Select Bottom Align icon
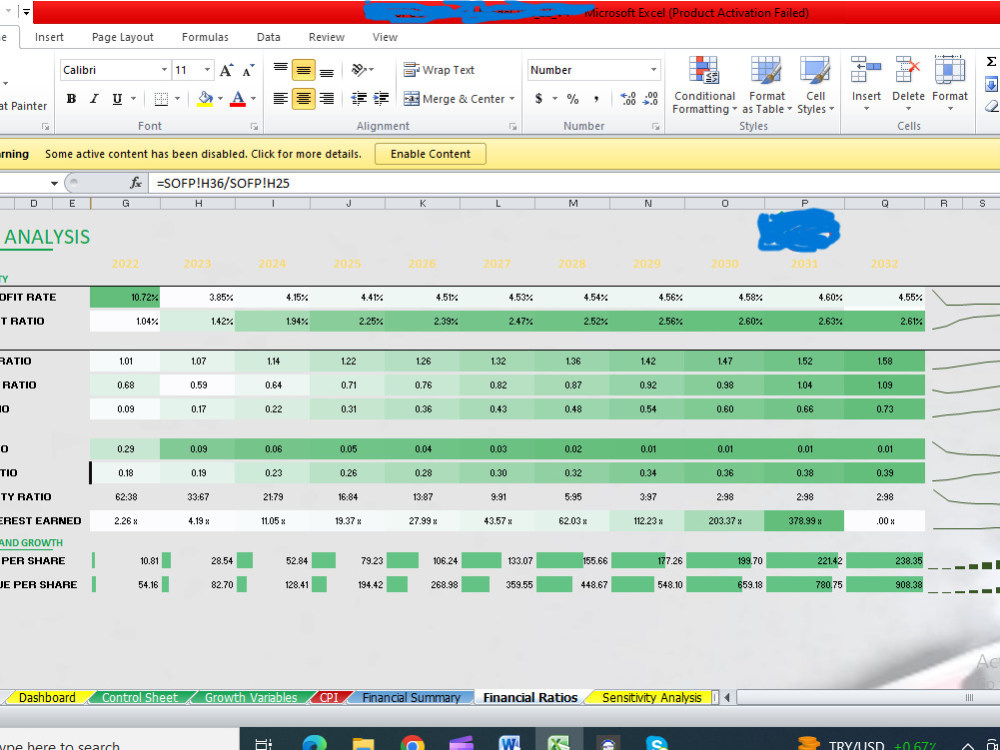This screenshot has height=750, width=1000. pos(327,70)
